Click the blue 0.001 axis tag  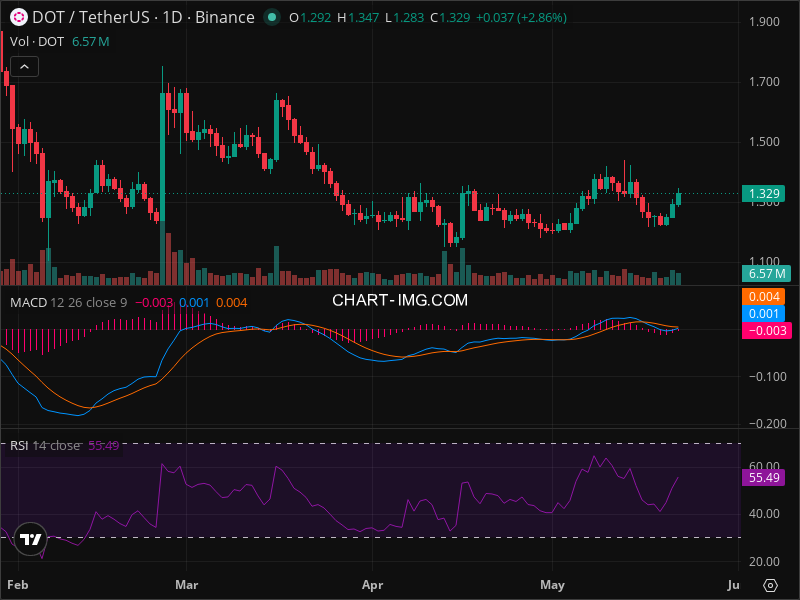click(763, 314)
